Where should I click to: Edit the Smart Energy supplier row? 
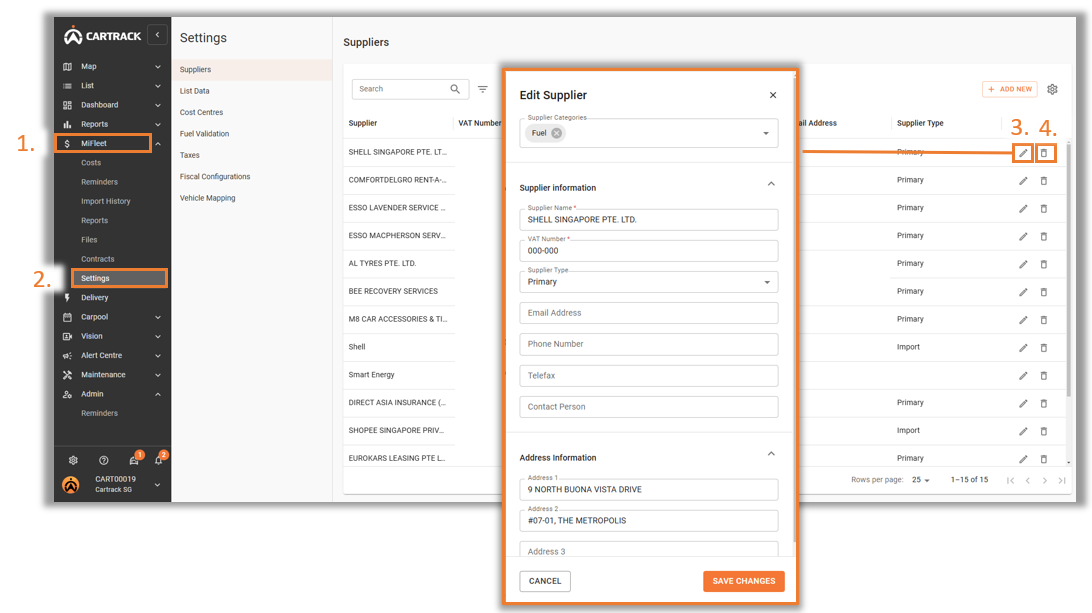[x=1023, y=376]
